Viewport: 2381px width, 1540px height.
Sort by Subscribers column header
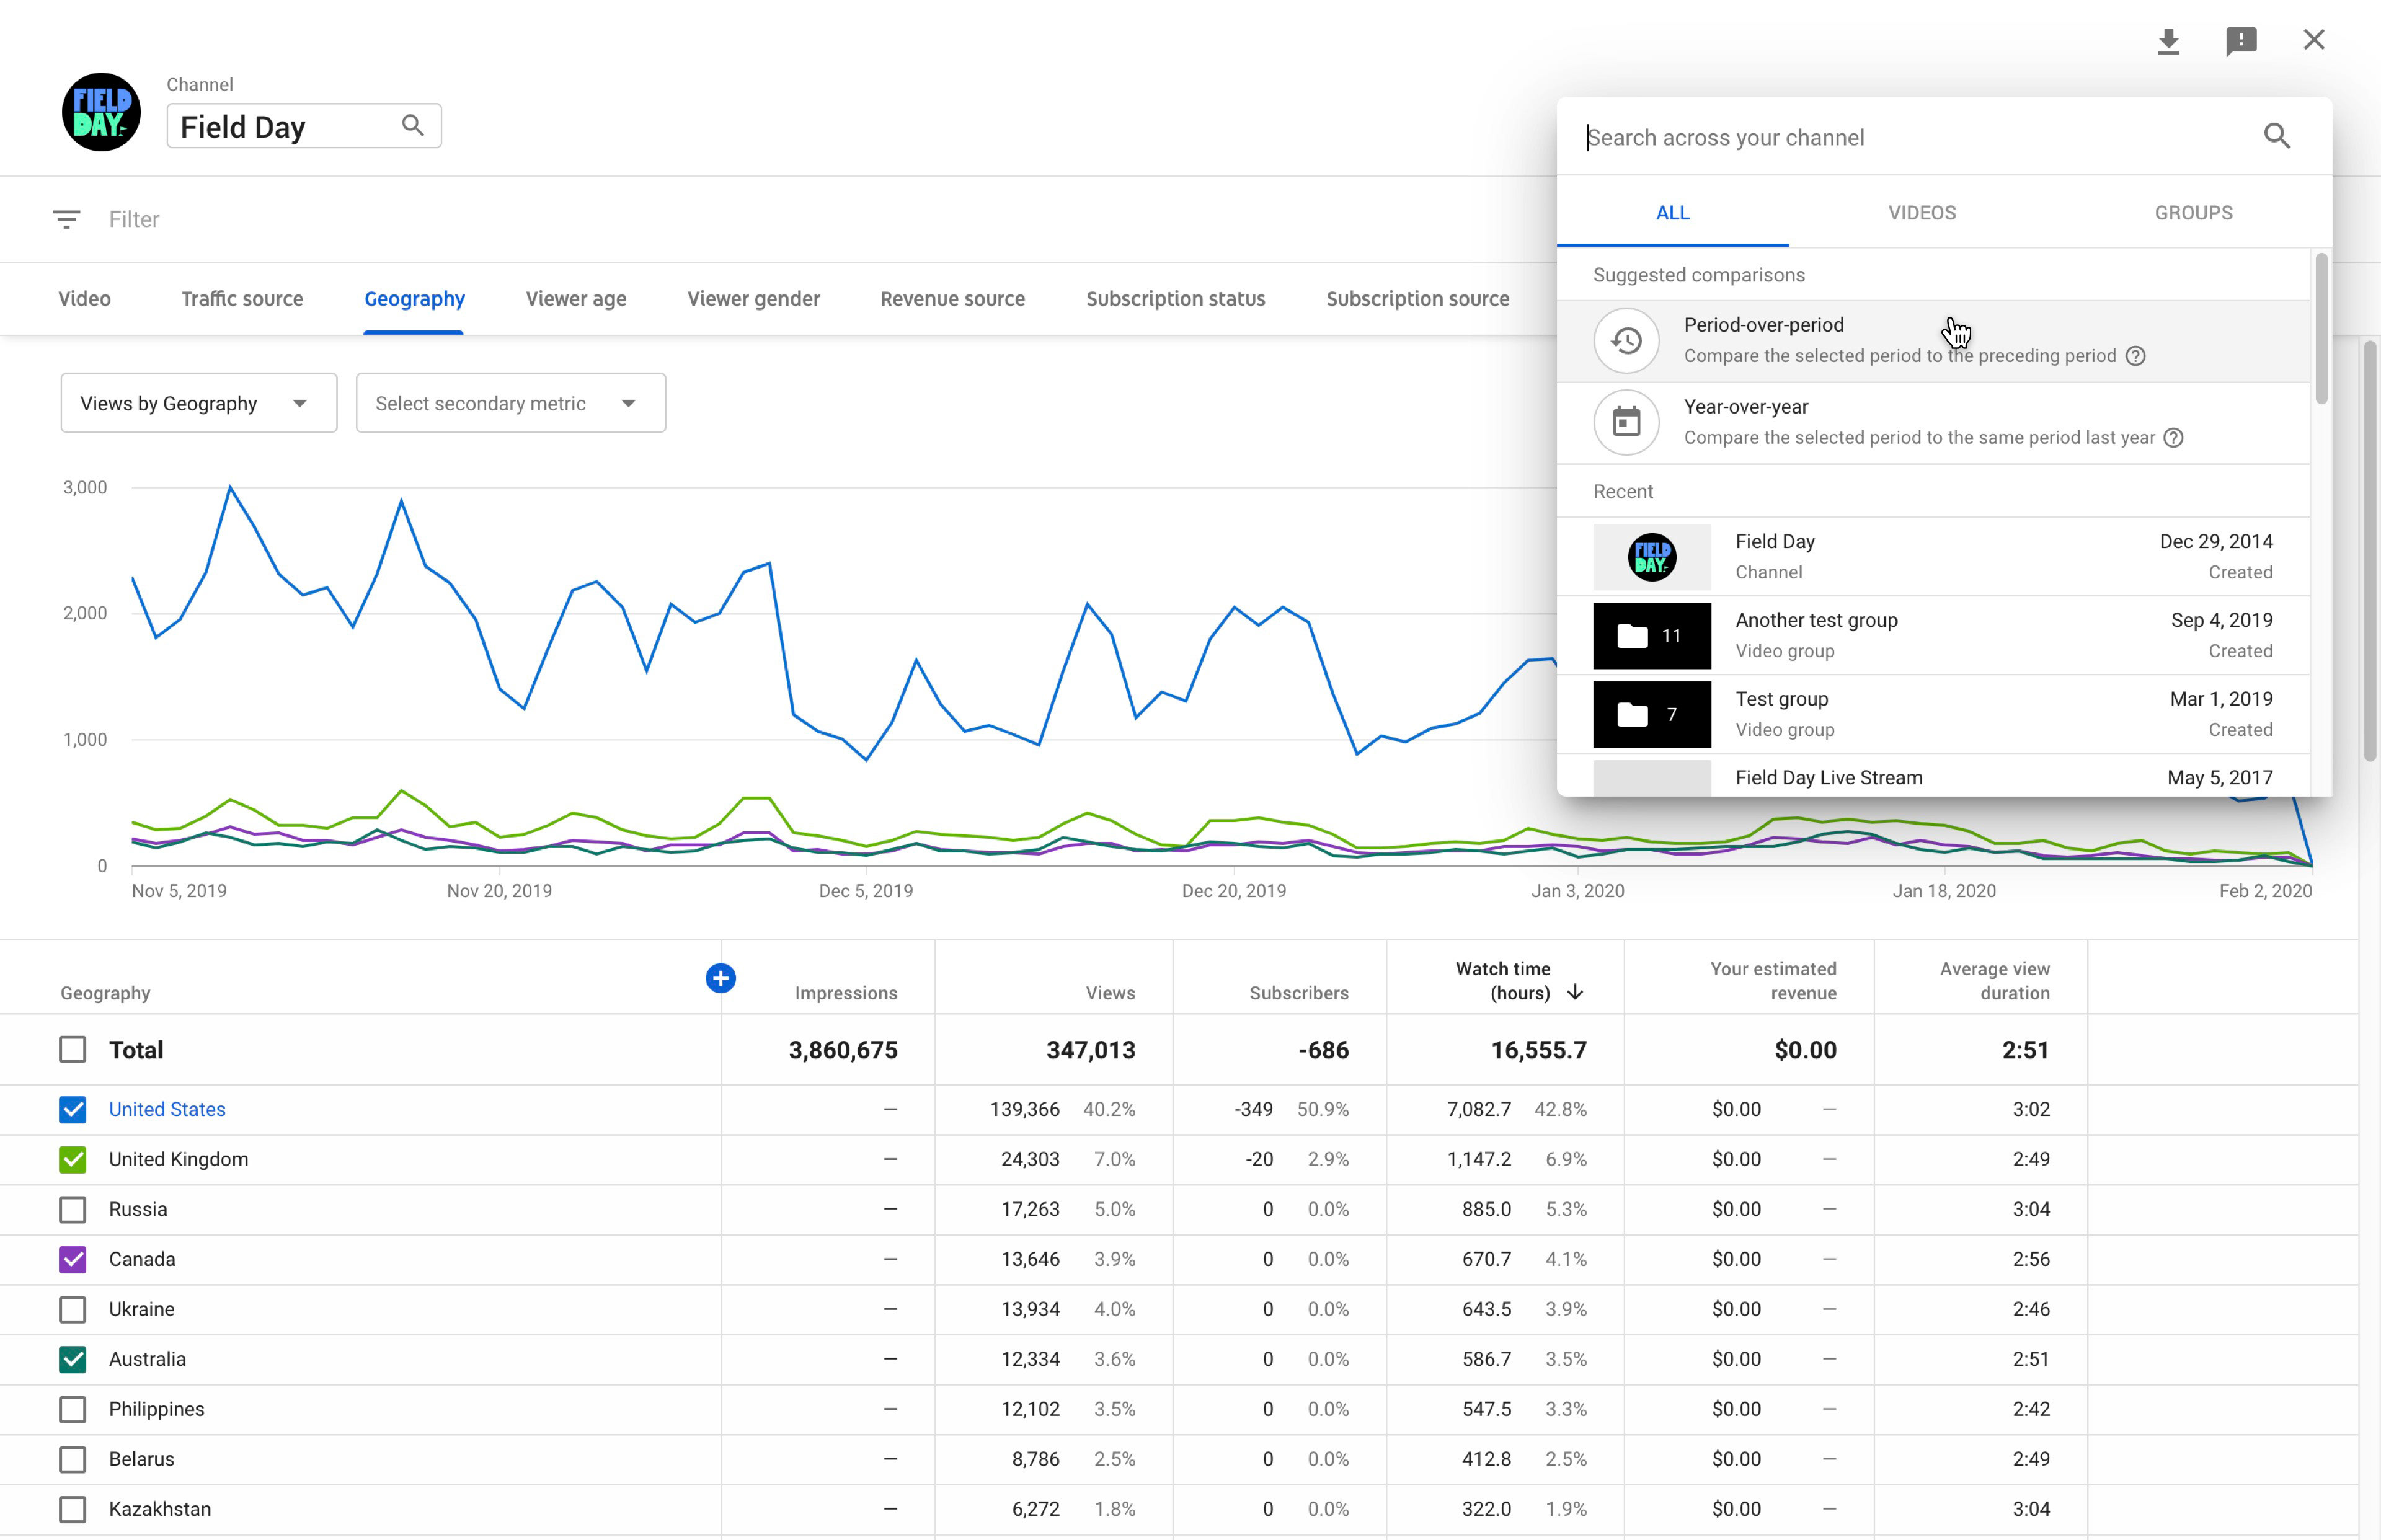[x=1299, y=993]
